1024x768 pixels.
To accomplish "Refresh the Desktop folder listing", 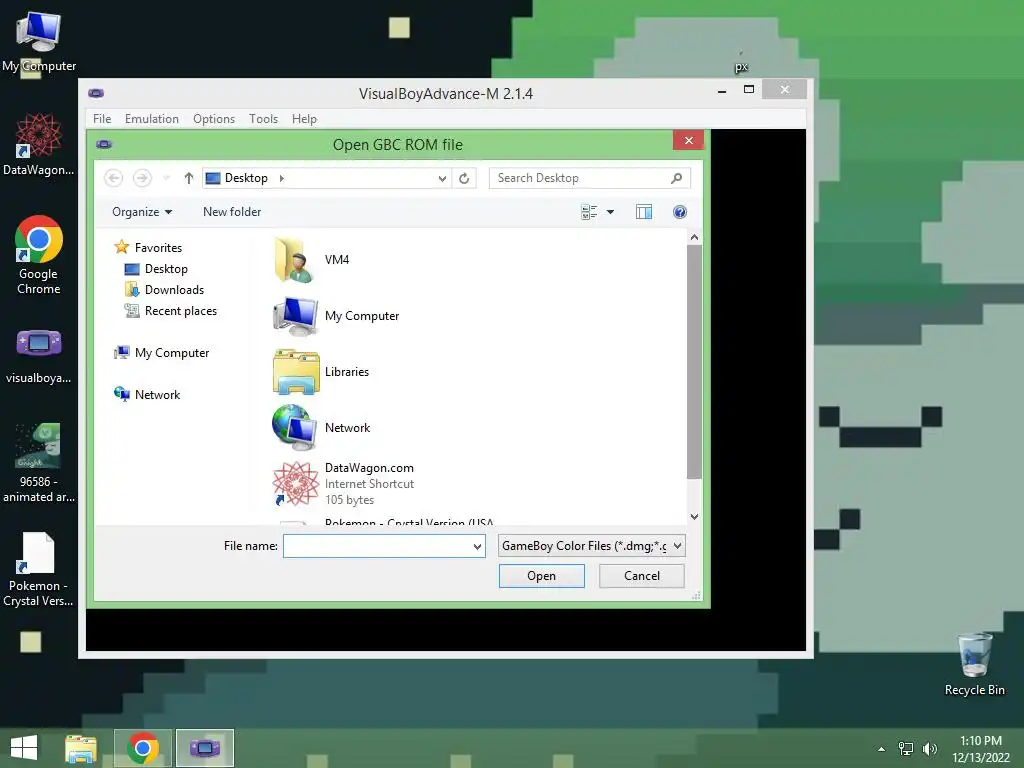I will coord(464,178).
